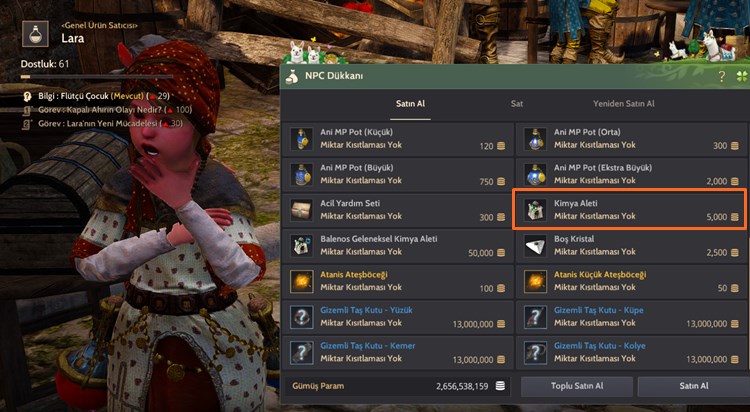
Task: Open the Yeniden Satın Al tab
Action: tap(623, 104)
